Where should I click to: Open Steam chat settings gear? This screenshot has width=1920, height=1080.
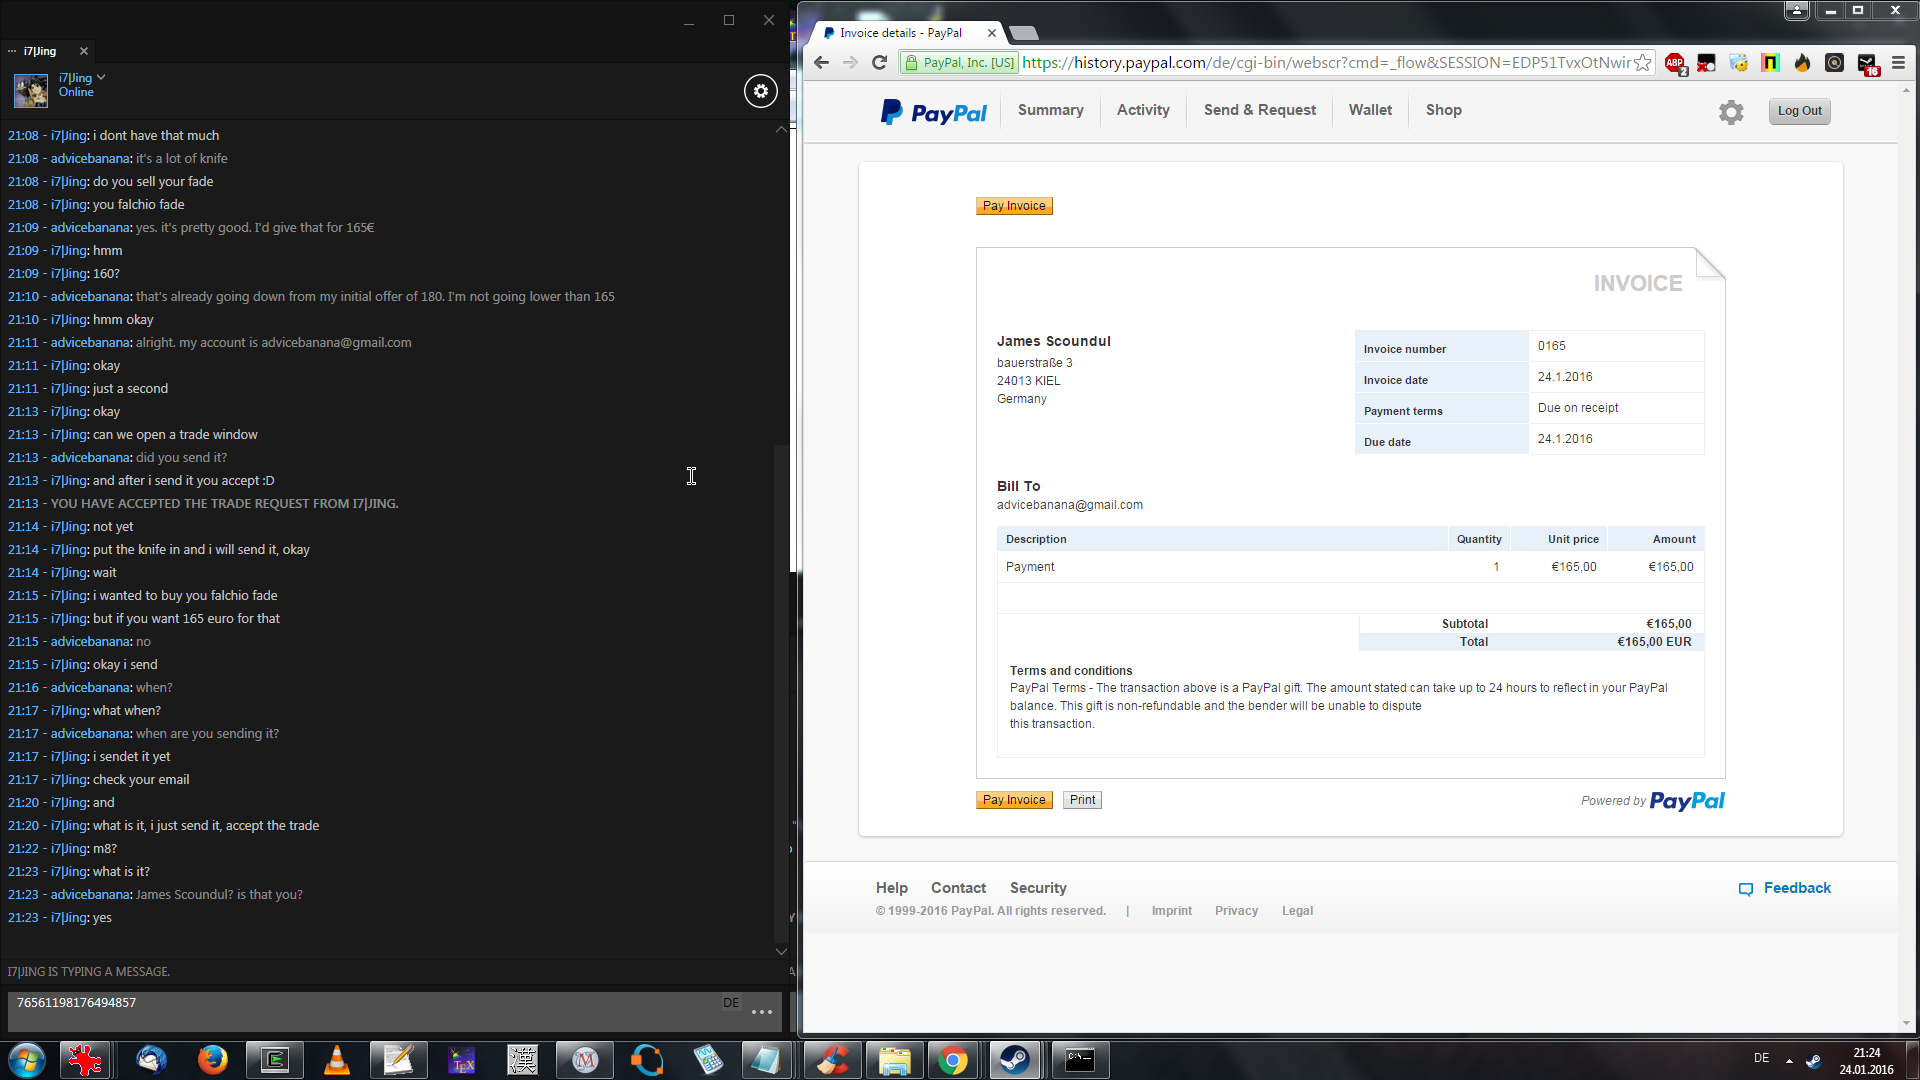coord(760,91)
